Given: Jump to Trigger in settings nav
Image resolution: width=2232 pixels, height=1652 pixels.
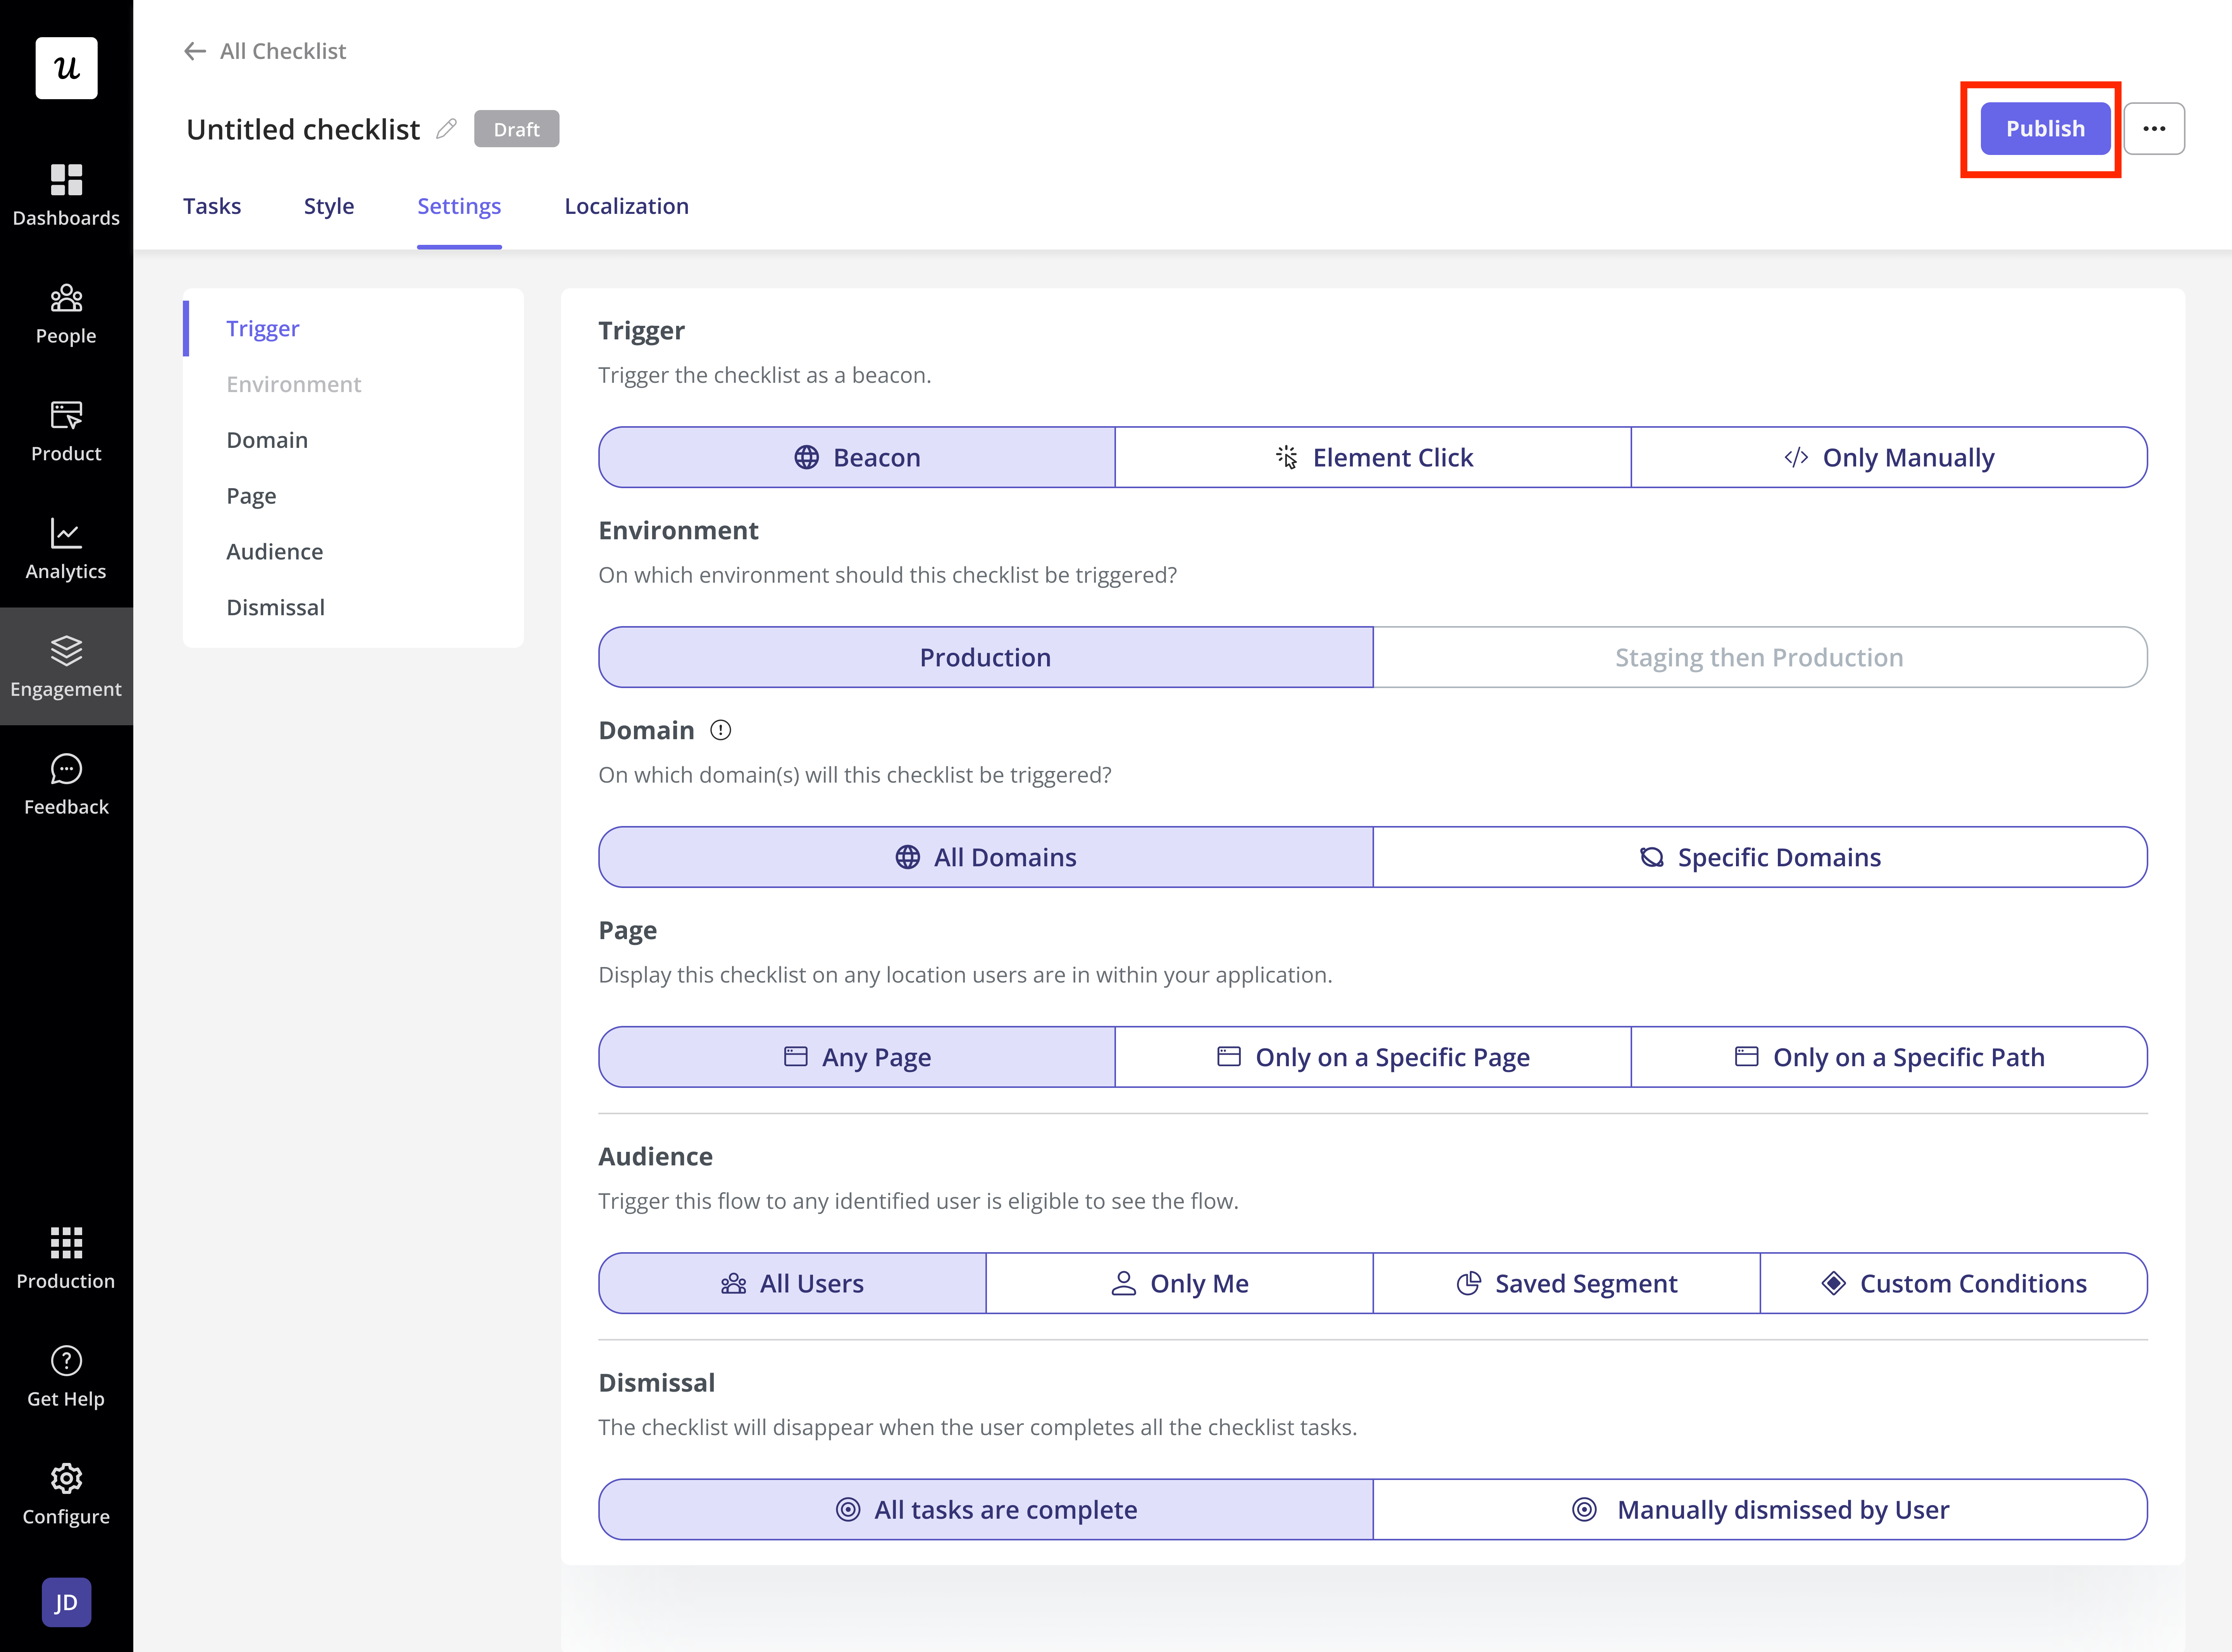Looking at the screenshot, I should [263, 328].
